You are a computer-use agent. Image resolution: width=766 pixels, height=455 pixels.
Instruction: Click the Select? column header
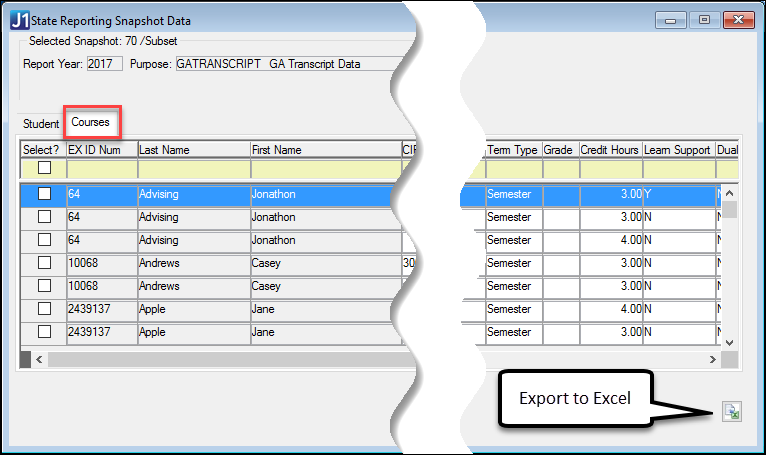click(43, 150)
